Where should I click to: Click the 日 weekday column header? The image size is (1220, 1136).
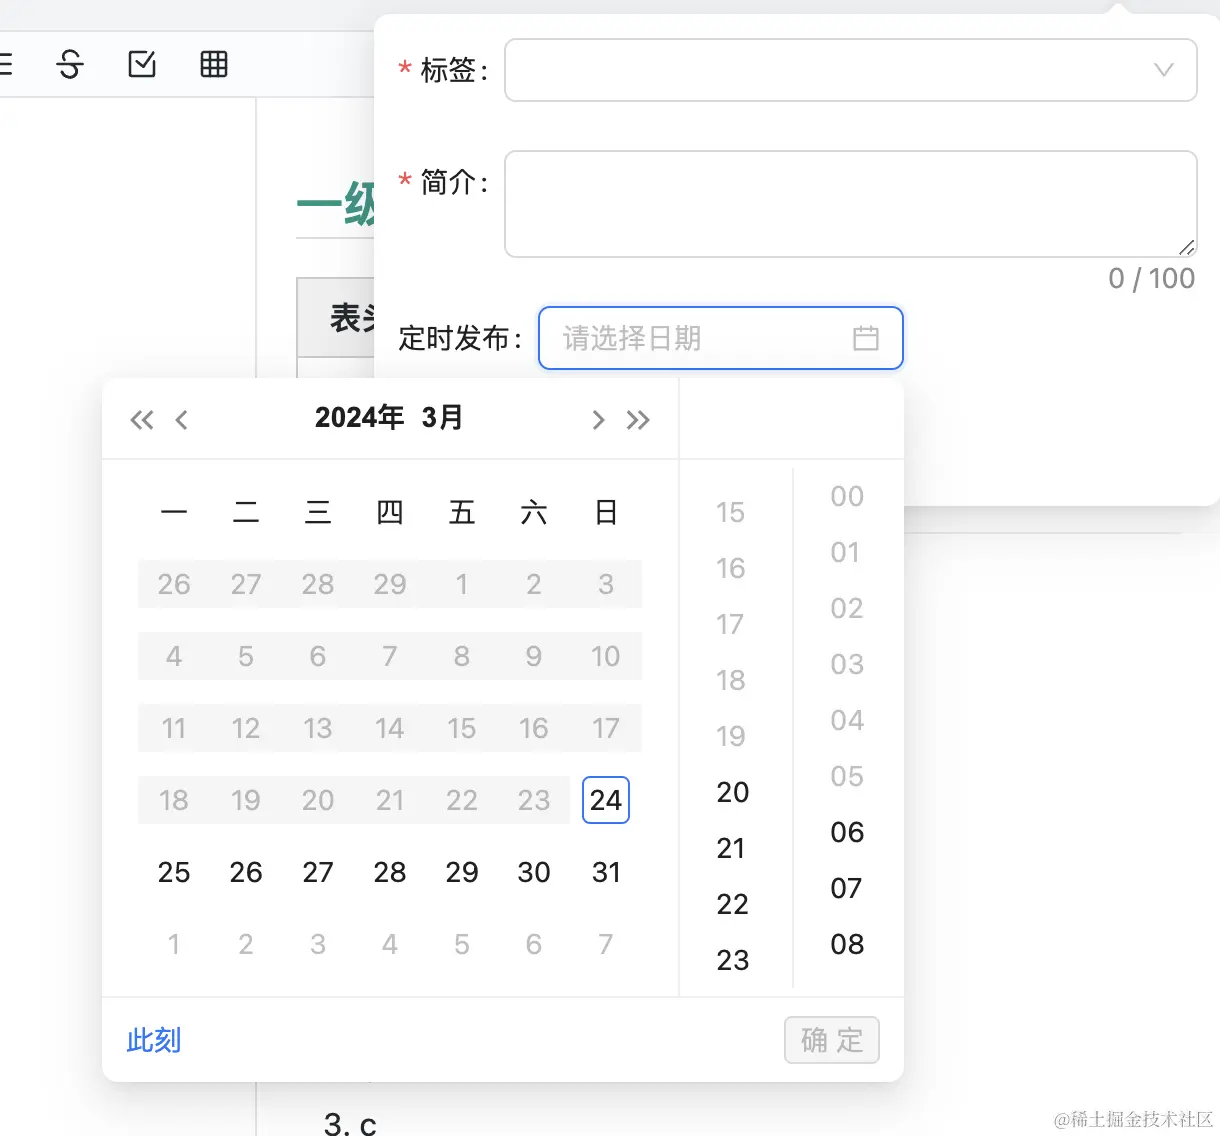pyautogui.click(x=606, y=512)
